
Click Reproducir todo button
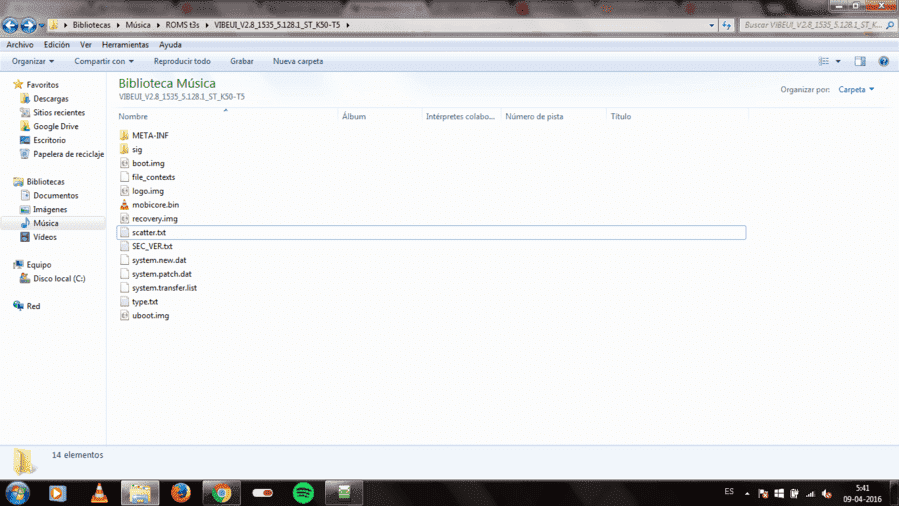[182, 61]
